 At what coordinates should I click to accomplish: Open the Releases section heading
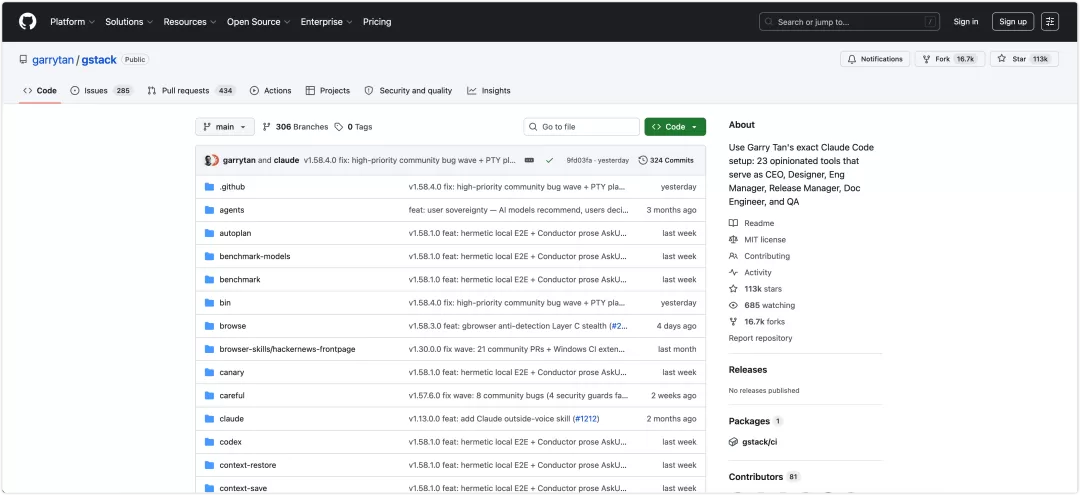pos(747,370)
